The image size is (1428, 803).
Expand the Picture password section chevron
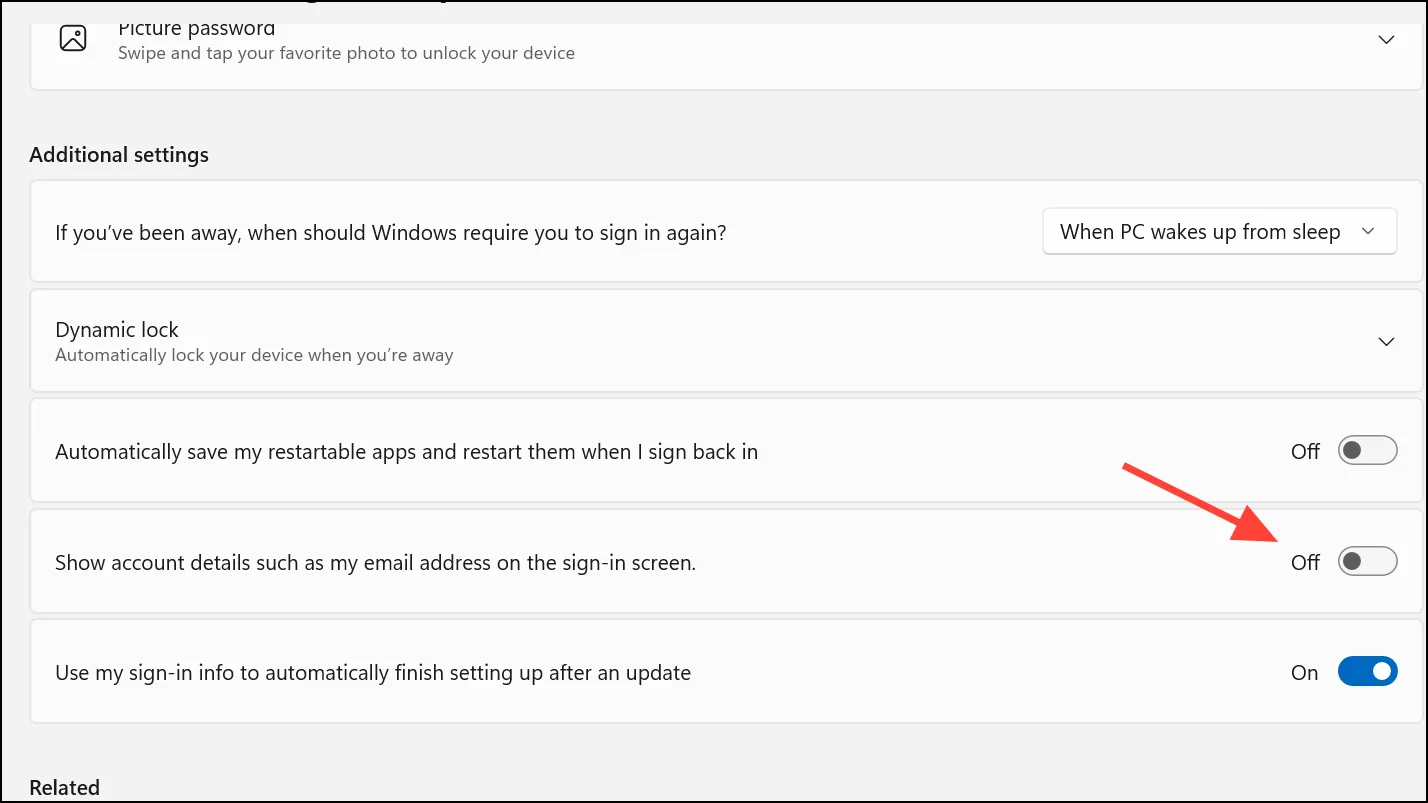pos(1386,40)
